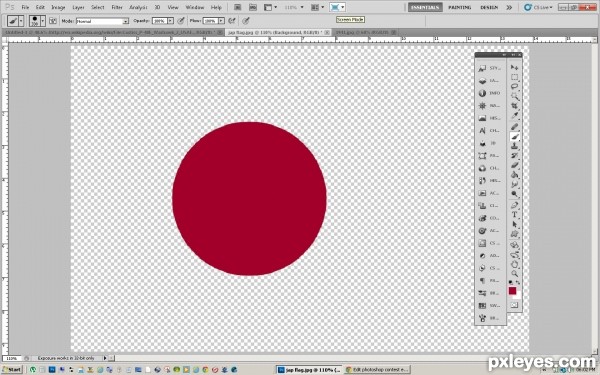Select the Lasso tool

tap(514, 86)
